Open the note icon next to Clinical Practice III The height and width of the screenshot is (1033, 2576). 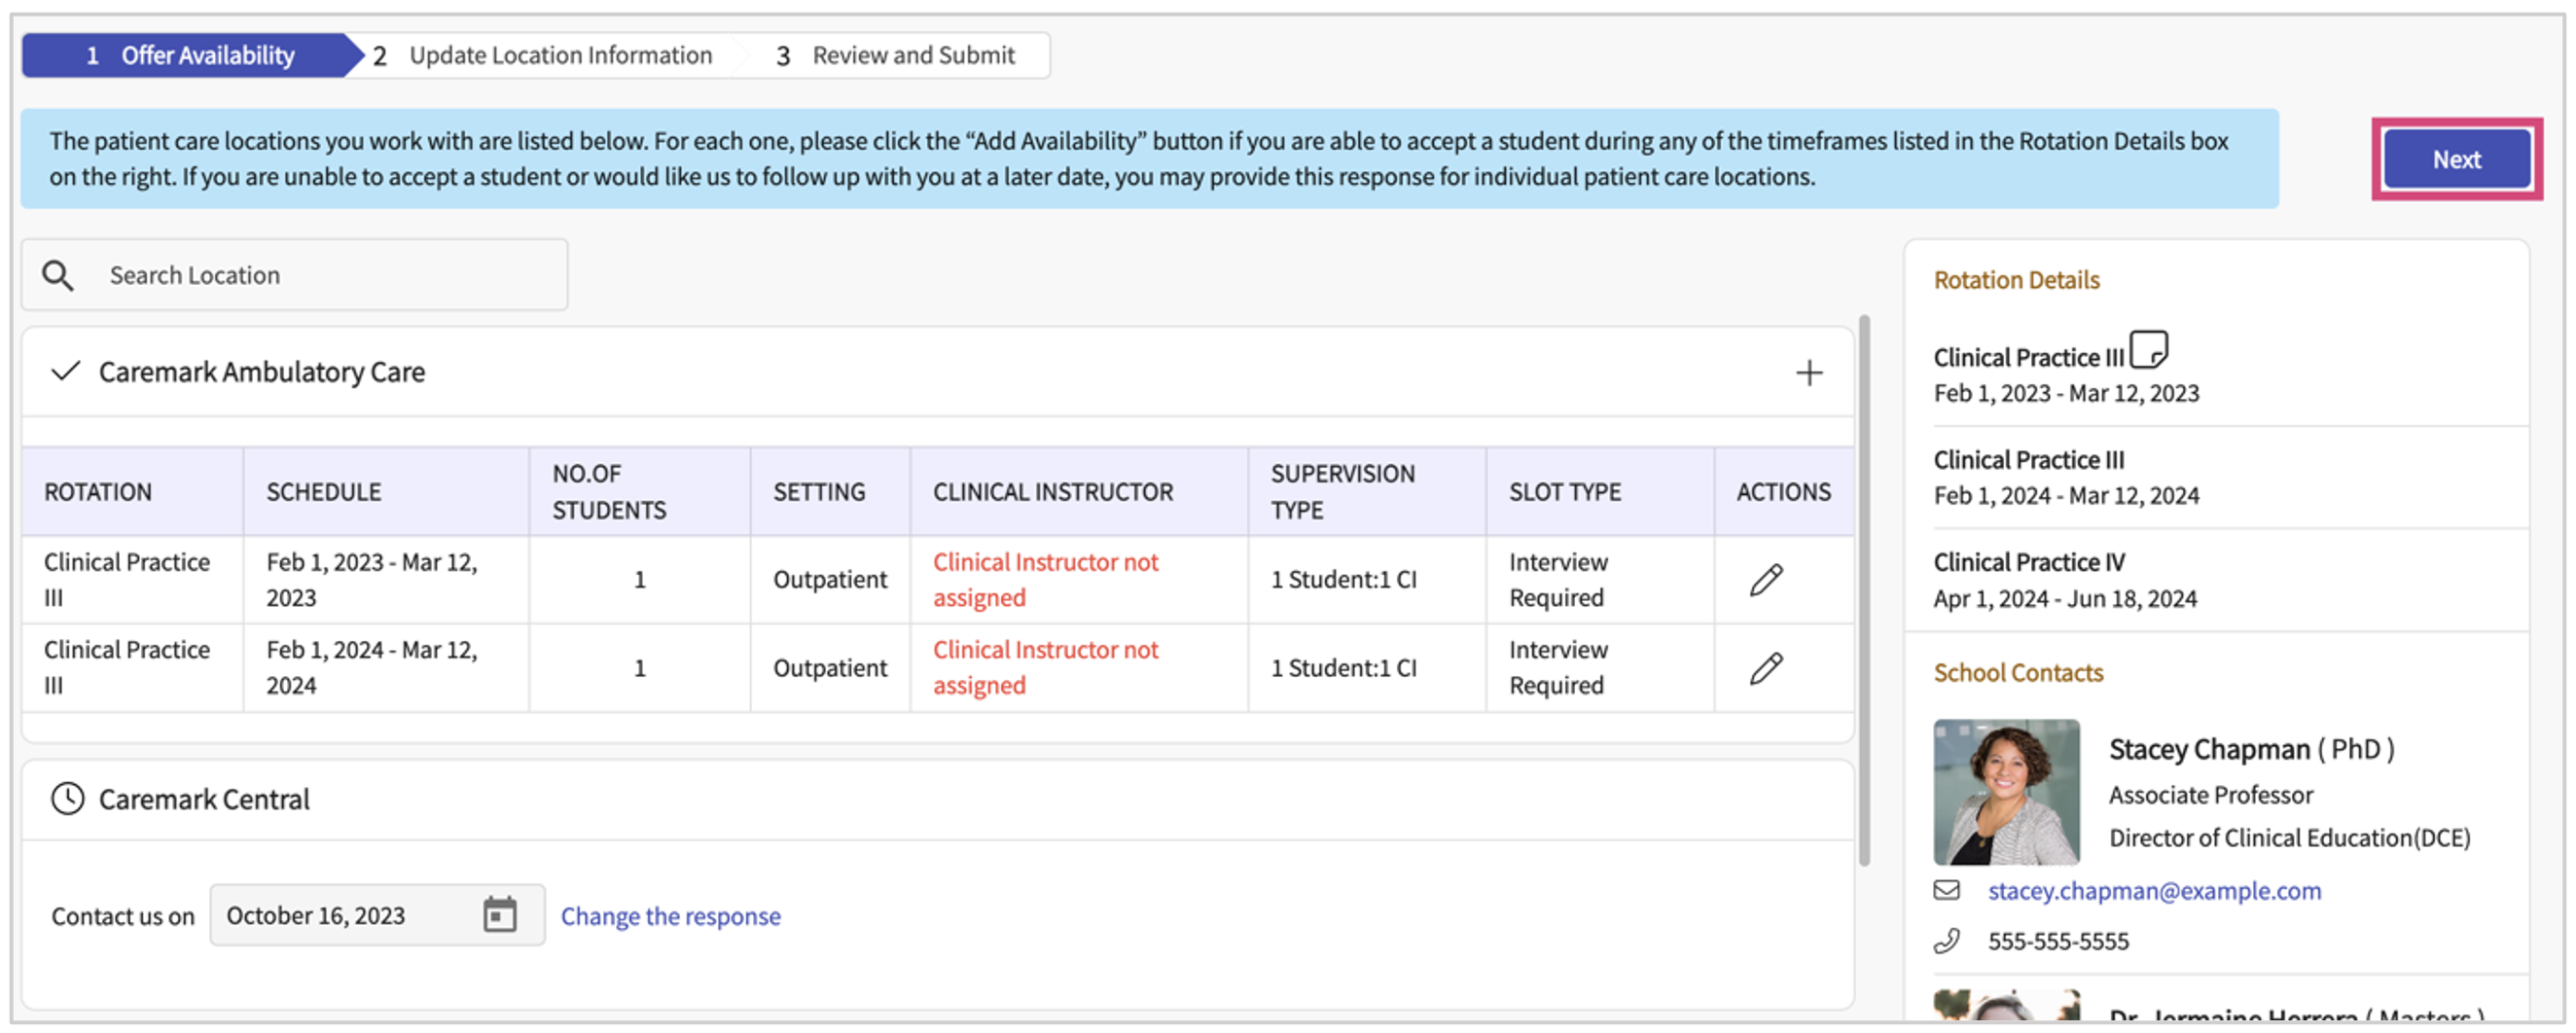click(2147, 351)
